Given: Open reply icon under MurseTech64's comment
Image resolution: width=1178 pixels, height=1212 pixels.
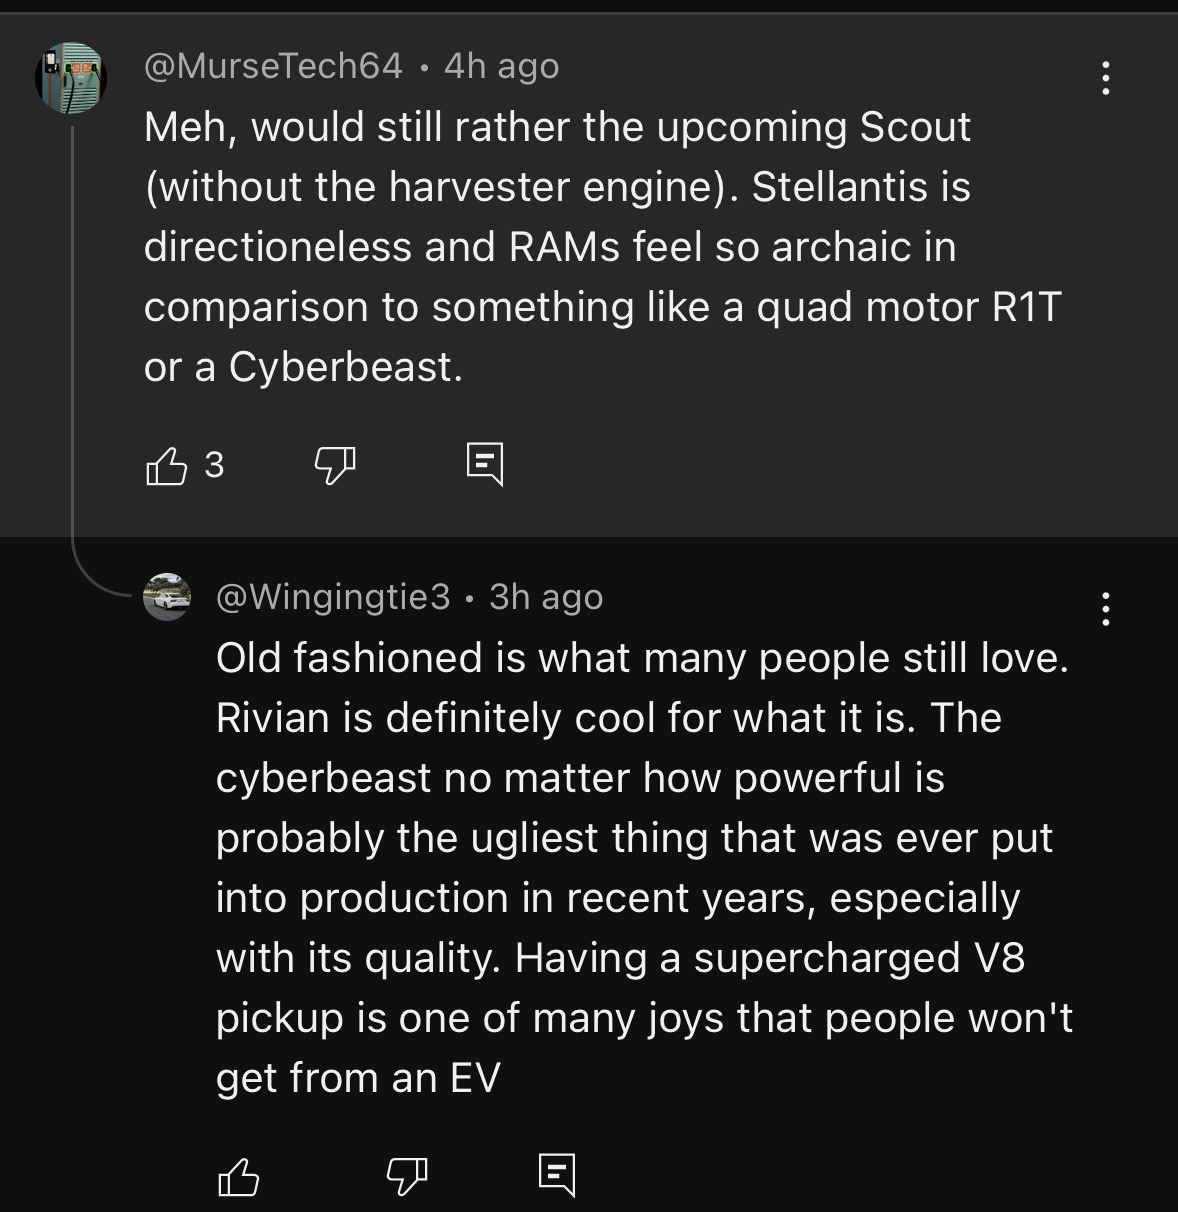Looking at the screenshot, I should [485, 465].
